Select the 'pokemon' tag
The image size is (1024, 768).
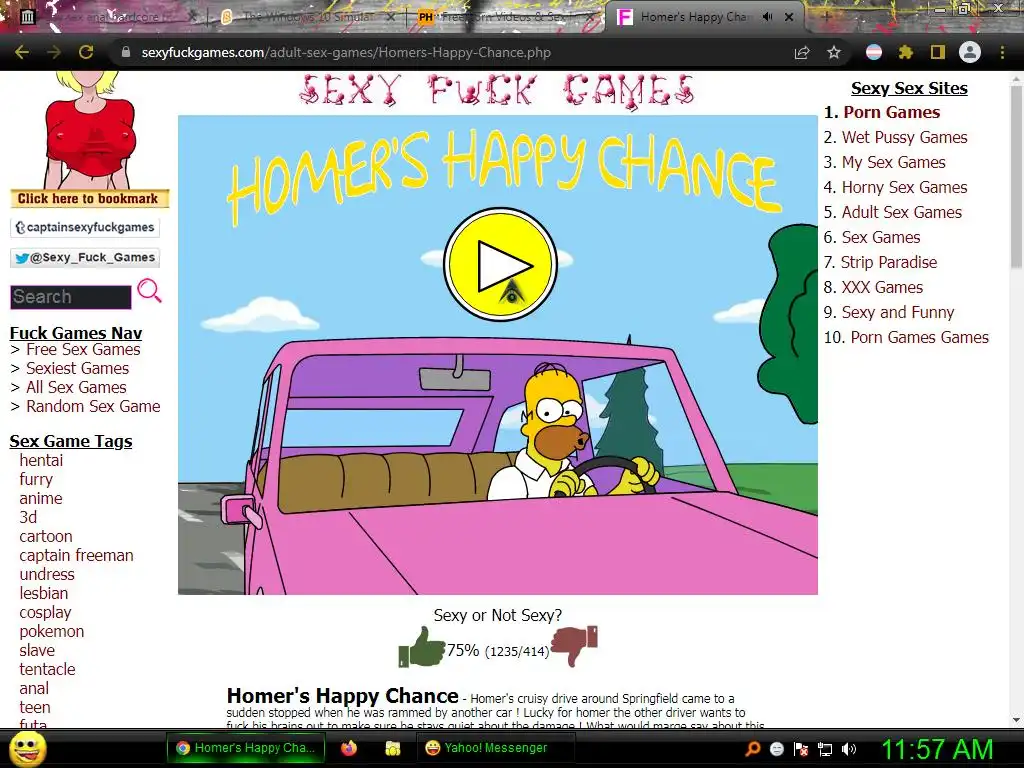point(52,632)
